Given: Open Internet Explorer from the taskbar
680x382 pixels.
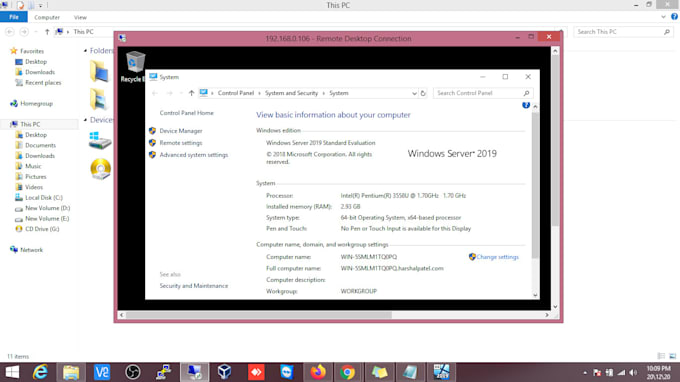Looking at the screenshot, I should tap(40, 372).
